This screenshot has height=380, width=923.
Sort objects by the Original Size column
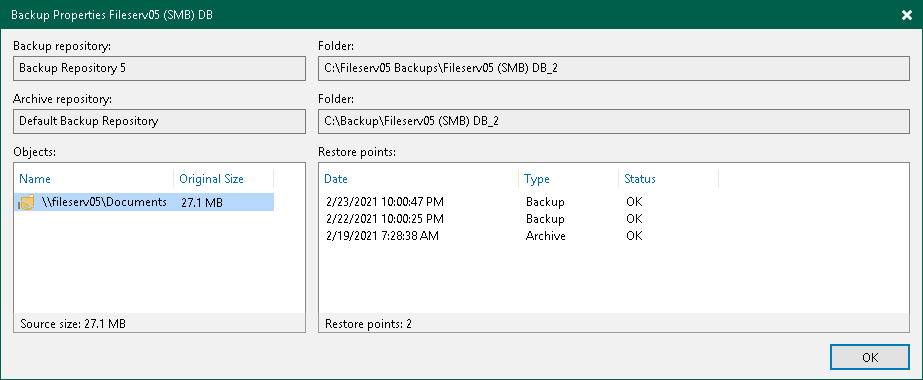pos(211,179)
